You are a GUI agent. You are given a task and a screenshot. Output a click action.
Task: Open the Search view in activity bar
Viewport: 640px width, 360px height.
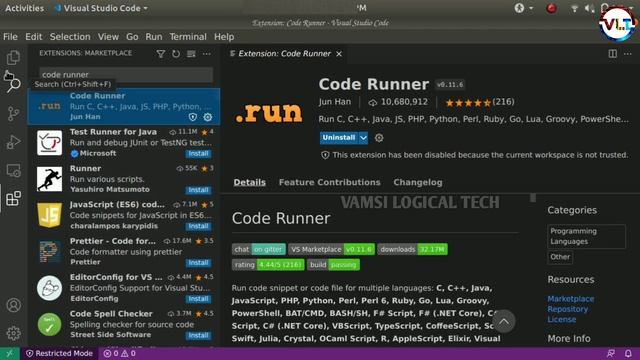13,84
